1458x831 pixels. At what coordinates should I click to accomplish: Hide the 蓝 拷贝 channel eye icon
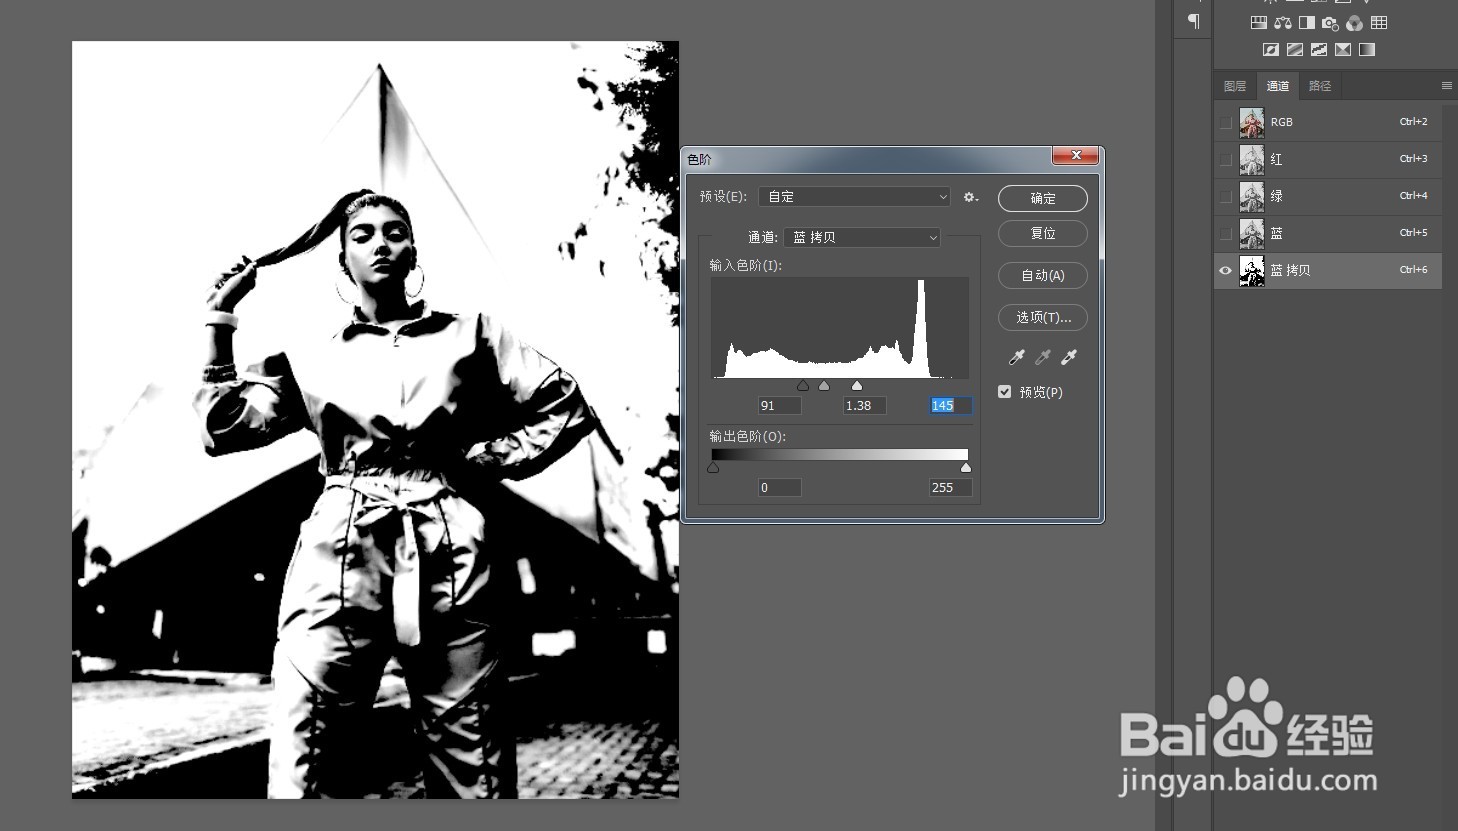pyautogui.click(x=1225, y=270)
